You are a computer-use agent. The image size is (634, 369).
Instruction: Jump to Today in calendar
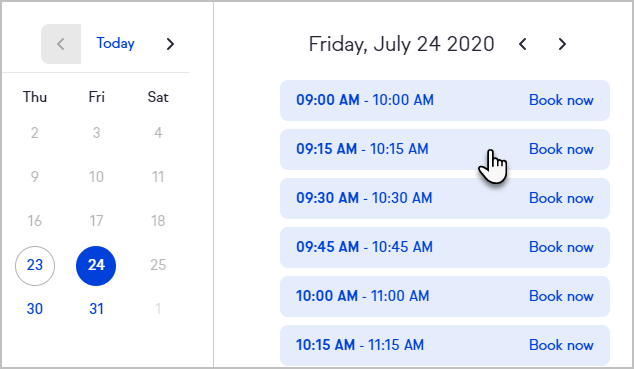pyautogui.click(x=115, y=43)
